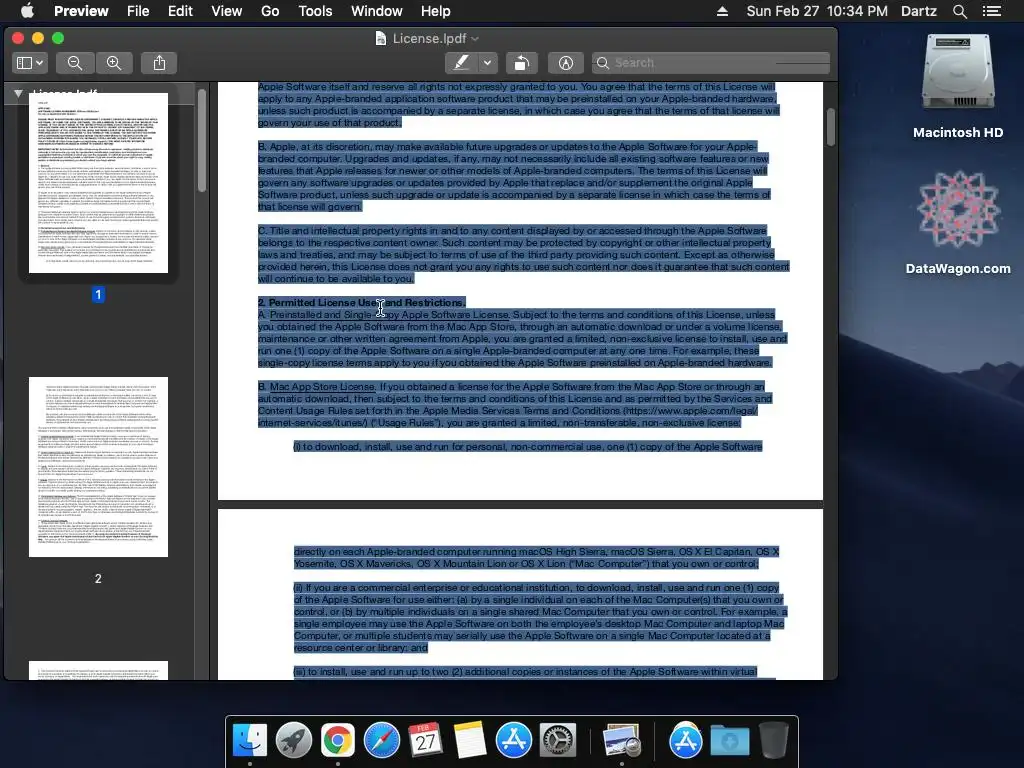This screenshot has width=1024, height=768.
Task: Open the Share toolbar button
Action: 159,63
